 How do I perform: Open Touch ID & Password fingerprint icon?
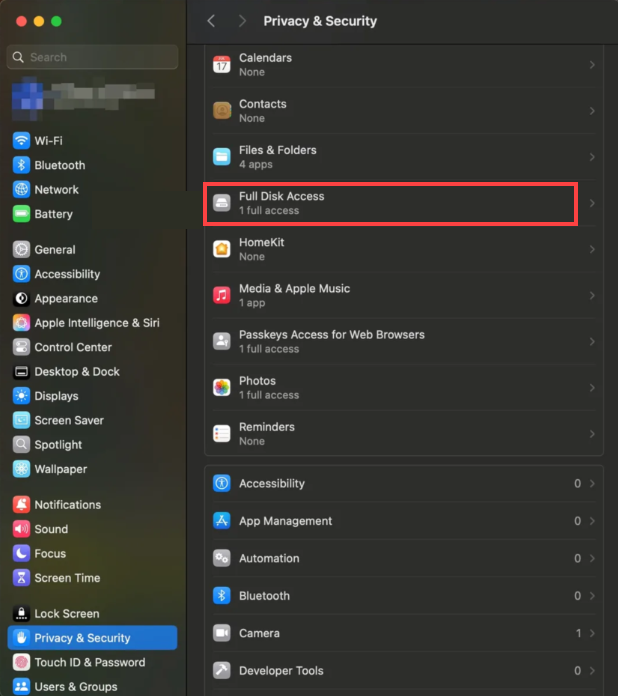(x=21, y=662)
